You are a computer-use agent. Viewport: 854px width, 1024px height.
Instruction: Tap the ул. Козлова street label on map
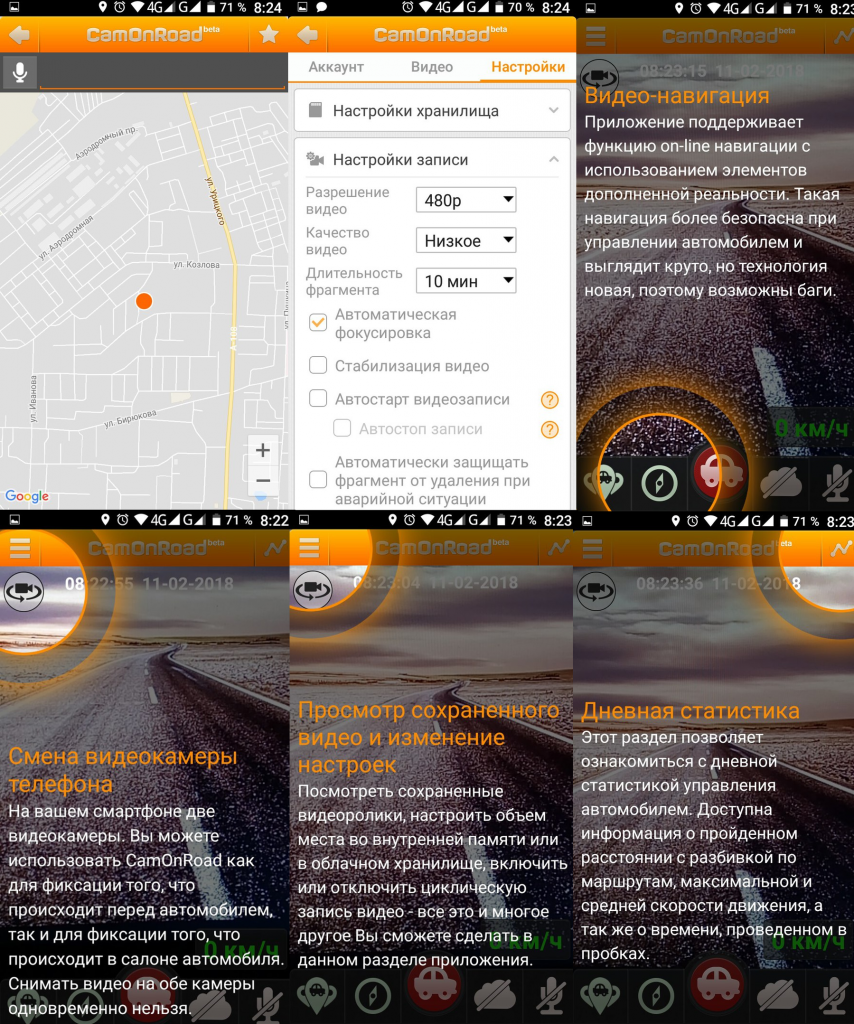tap(197, 264)
